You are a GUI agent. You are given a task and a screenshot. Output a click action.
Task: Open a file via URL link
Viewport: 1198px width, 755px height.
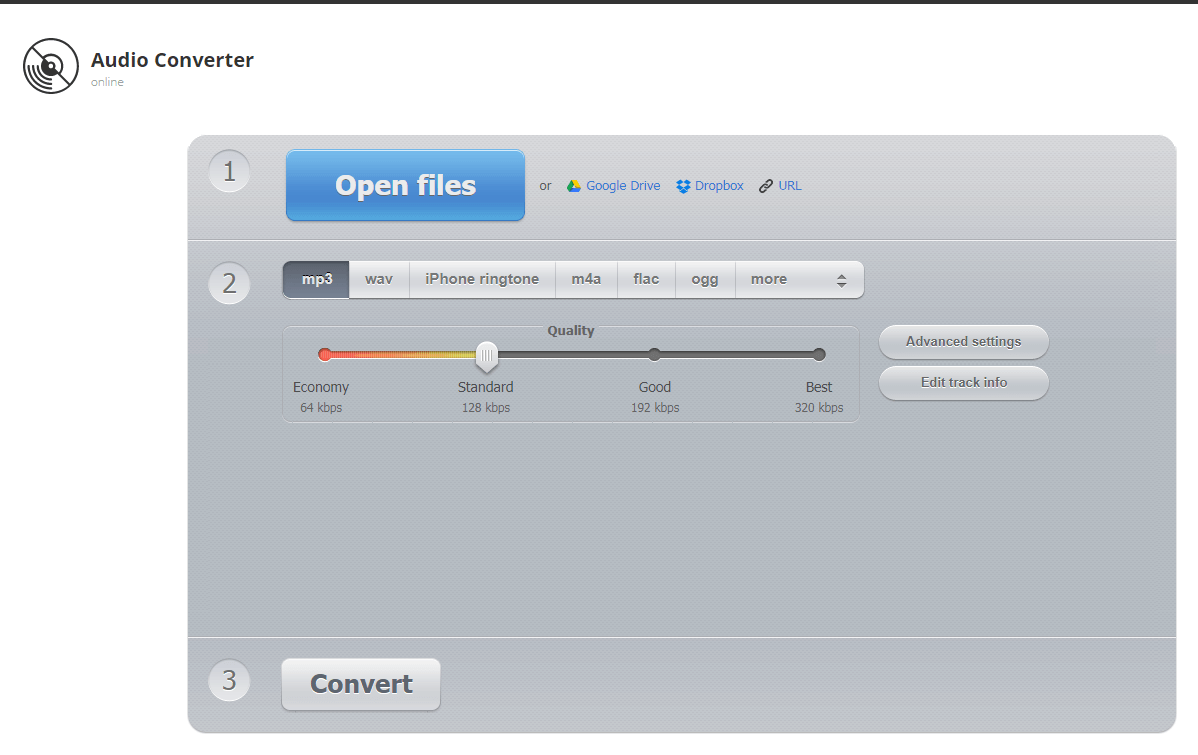790,186
